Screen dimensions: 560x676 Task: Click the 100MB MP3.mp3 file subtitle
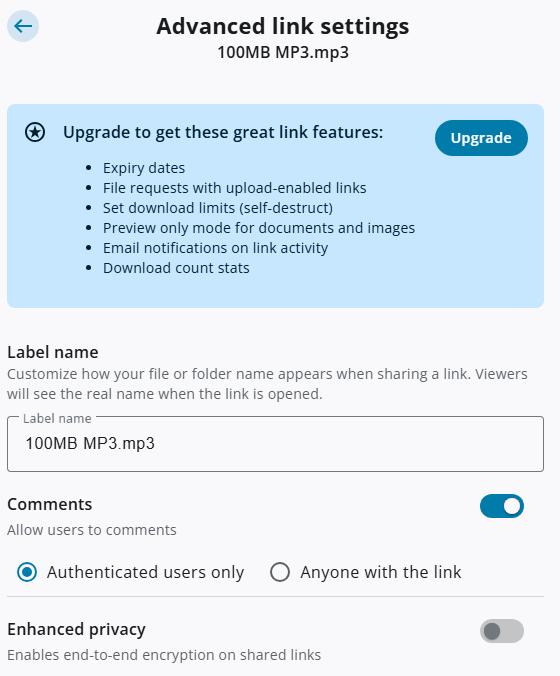[283, 53]
